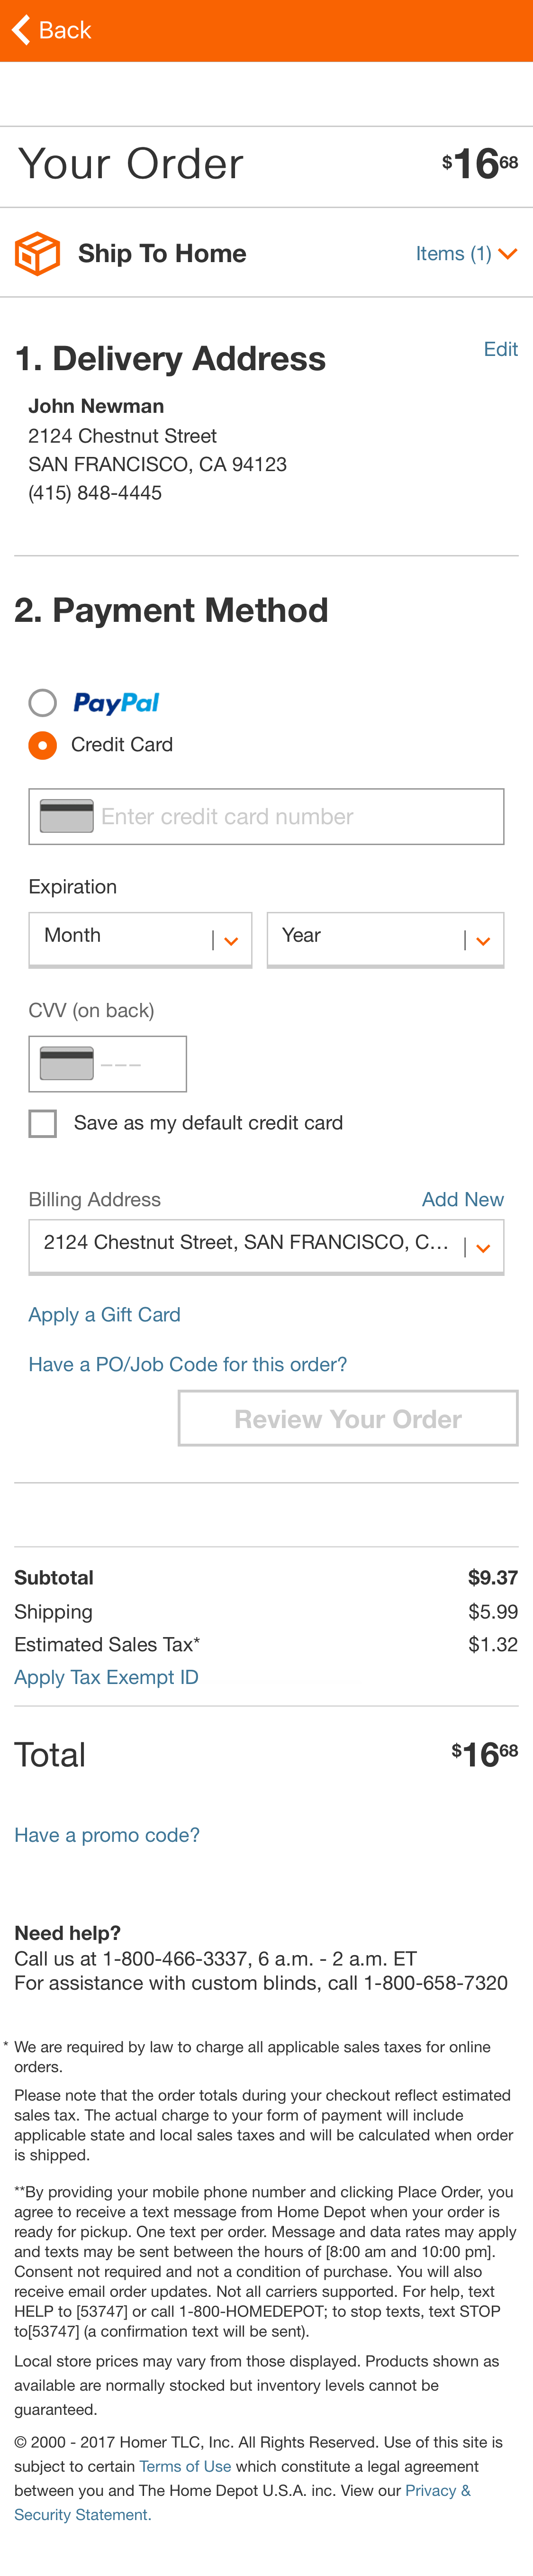Click the back arrow chevron icon
This screenshot has width=533, height=2576.
click(18, 30)
